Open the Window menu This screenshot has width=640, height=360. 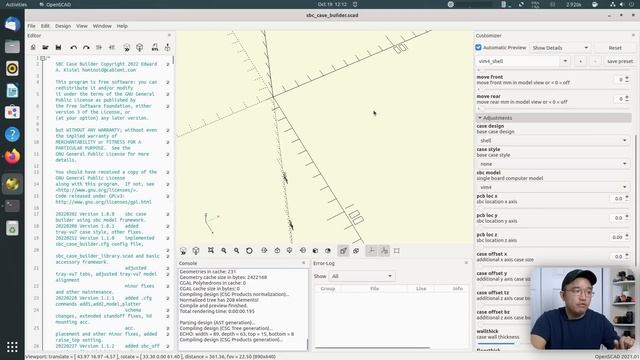point(102,26)
